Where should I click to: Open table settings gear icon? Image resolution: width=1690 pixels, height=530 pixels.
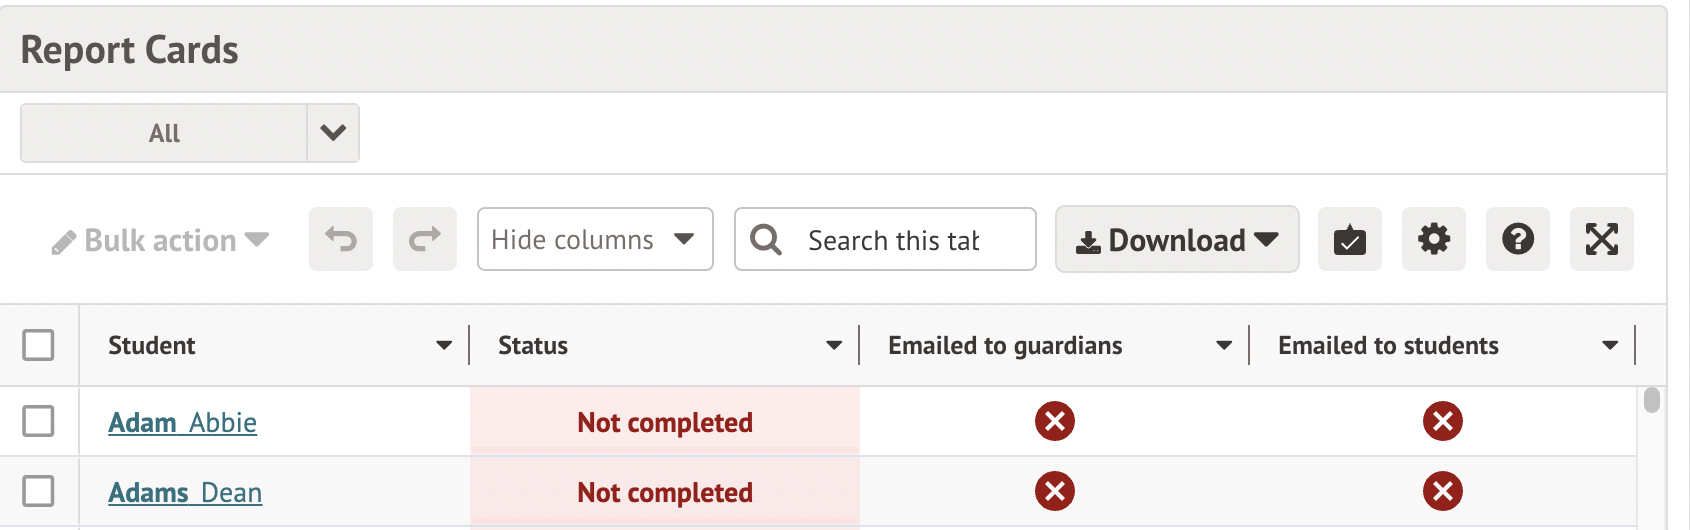(x=1434, y=240)
